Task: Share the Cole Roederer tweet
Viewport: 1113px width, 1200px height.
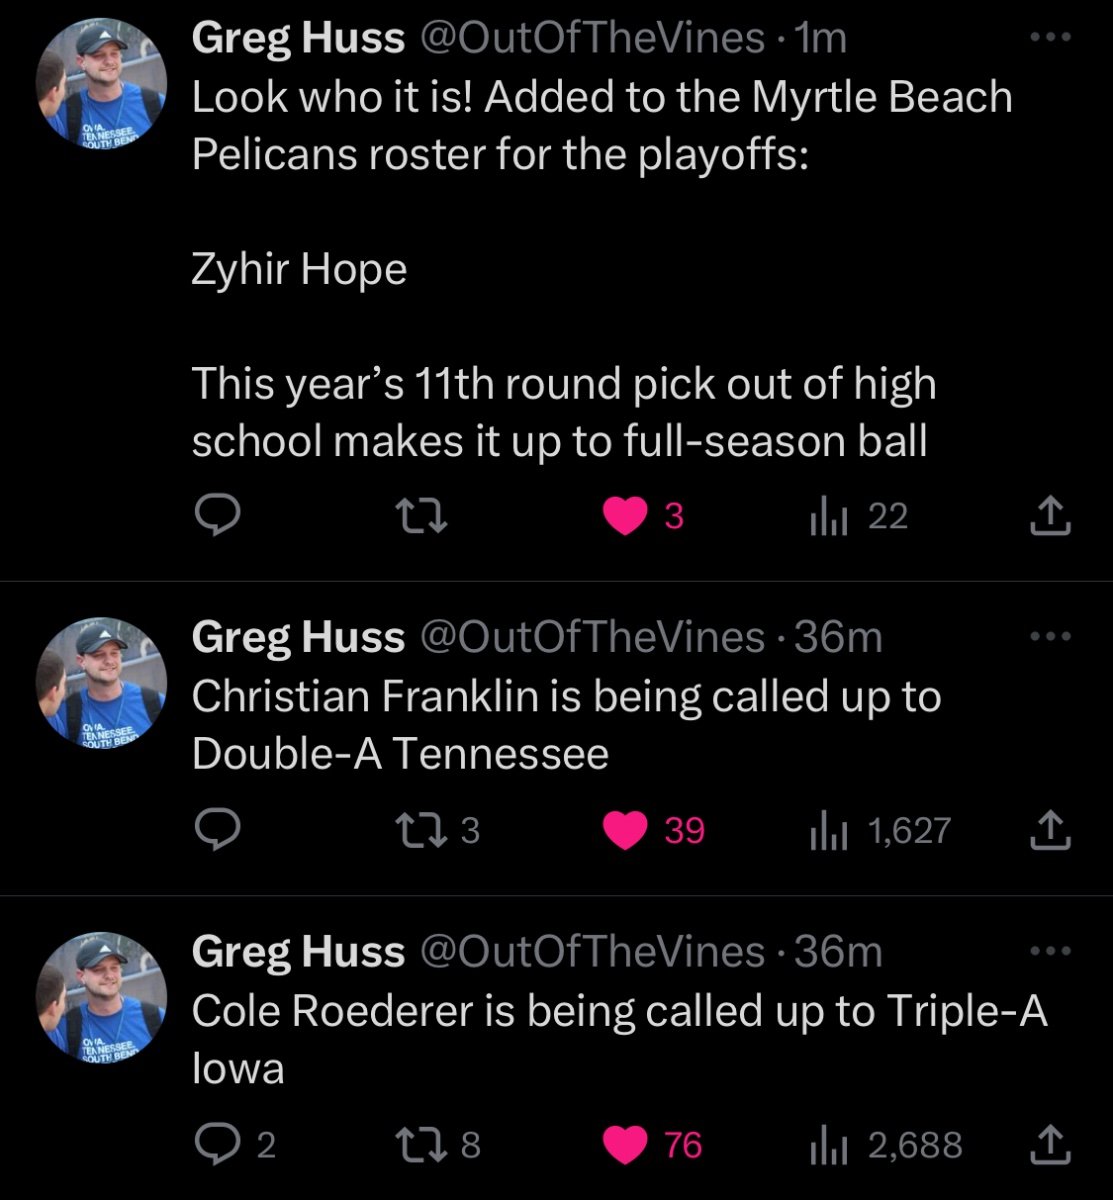Action: [x=1050, y=1144]
